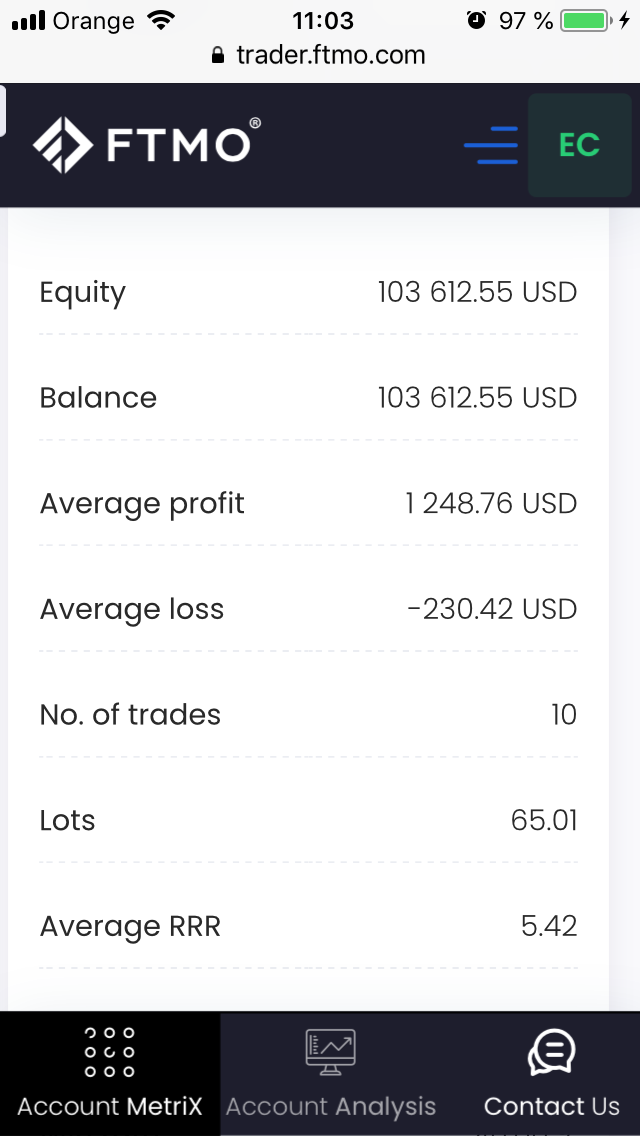
Task: Tap the Contact Us chat icon
Action: click(551, 1052)
